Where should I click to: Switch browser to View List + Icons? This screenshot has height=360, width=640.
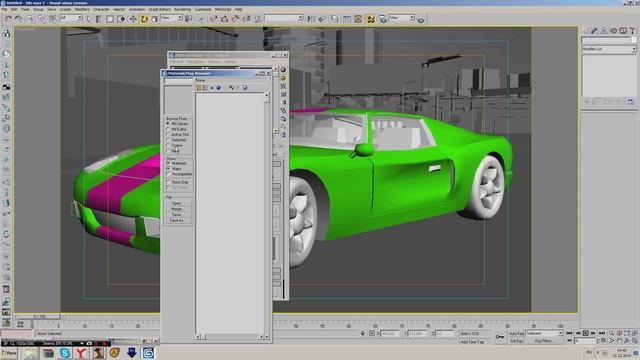(205, 87)
